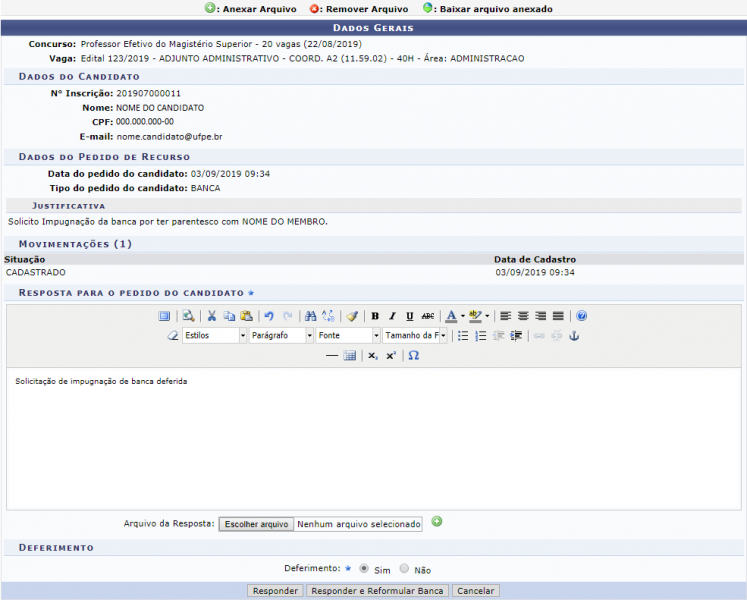Viewport: 747px width, 600px height.
Task: Open the Find binoculars tool
Action: click(x=311, y=316)
